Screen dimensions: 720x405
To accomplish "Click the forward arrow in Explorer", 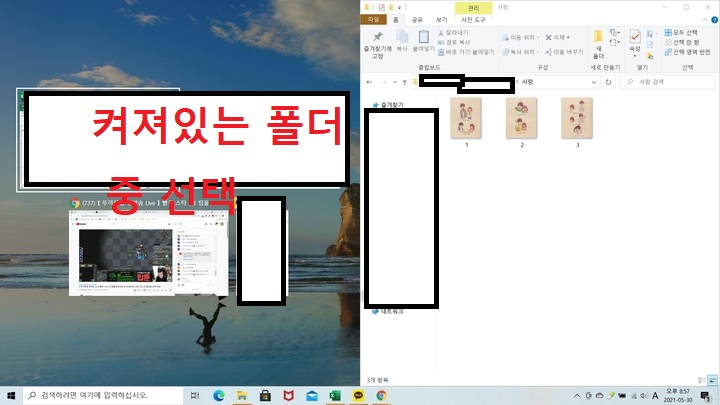I will pyautogui.click(x=383, y=82).
